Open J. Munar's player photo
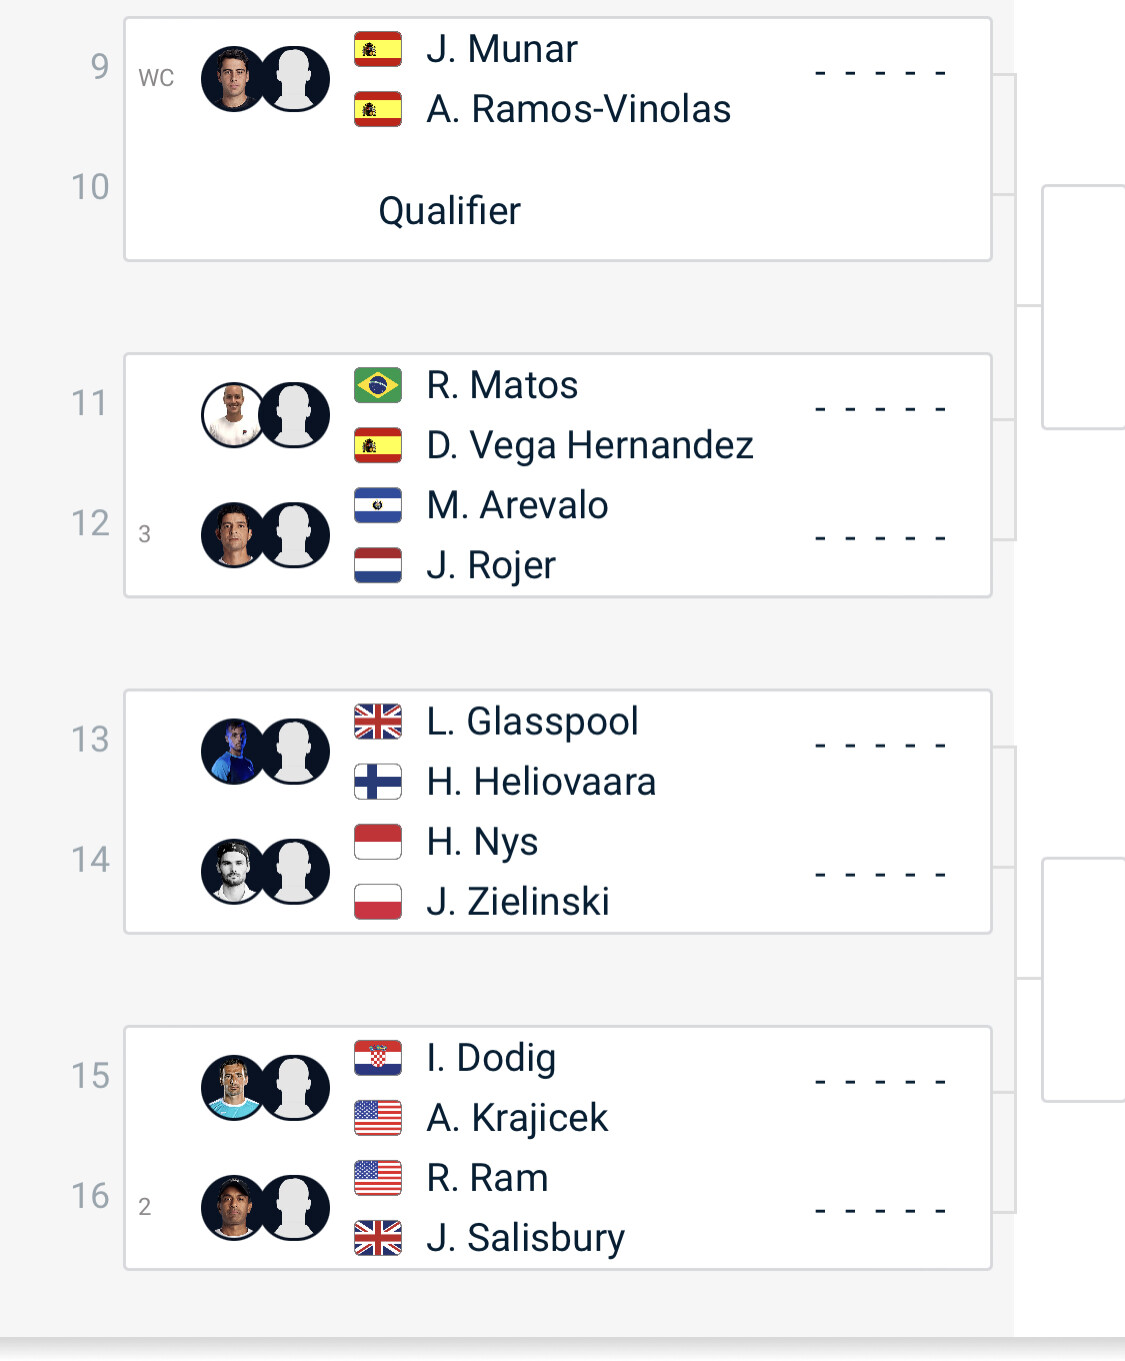This screenshot has width=1125, height=1361. [x=233, y=79]
